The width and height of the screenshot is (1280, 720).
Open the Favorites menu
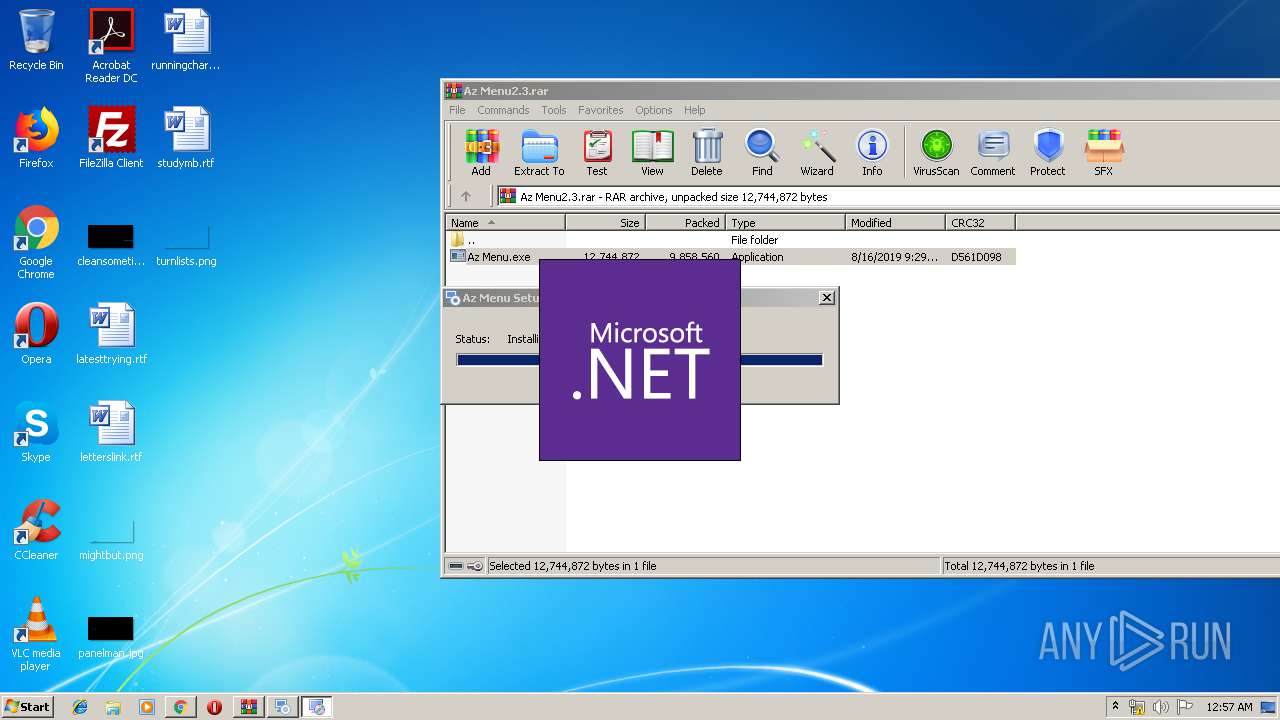pyautogui.click(x=600, y=110)
